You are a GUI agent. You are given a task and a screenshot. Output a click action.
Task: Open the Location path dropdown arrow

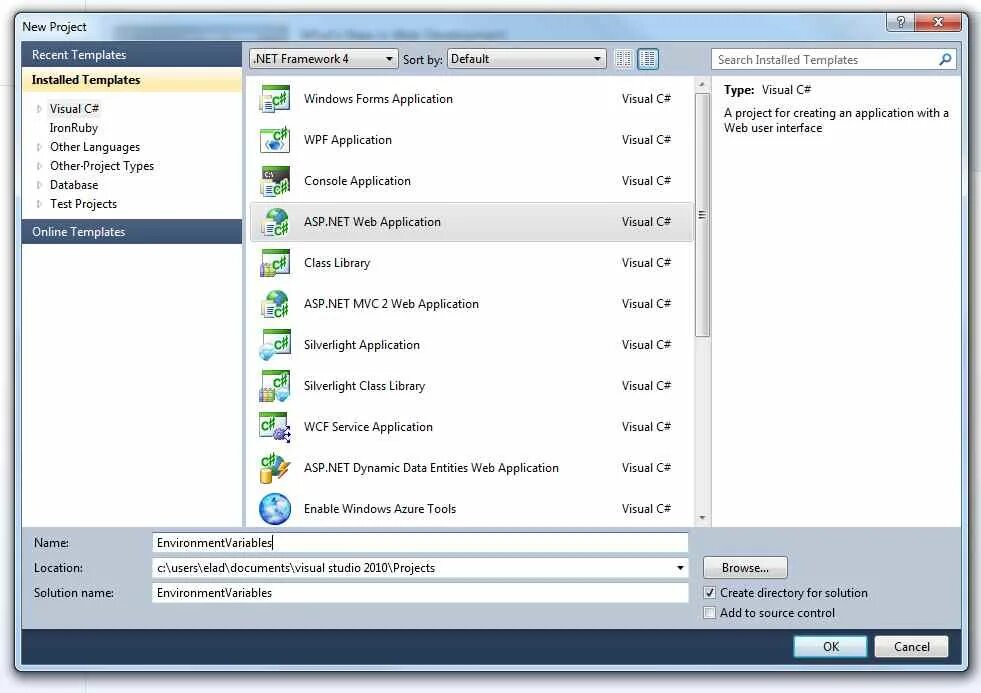tap(680, 568)
